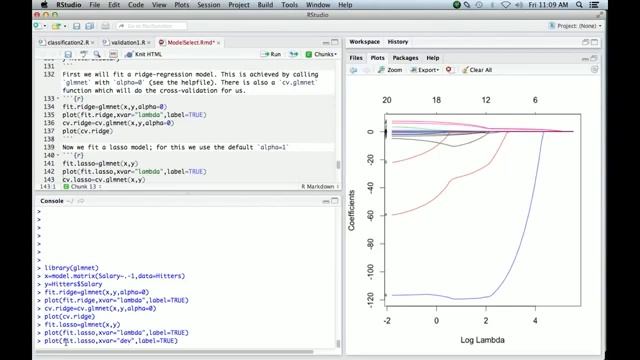Viewport: 640px width, 360px height.
Task: Remove current plot red X icon
Action: tap(449, 70)
